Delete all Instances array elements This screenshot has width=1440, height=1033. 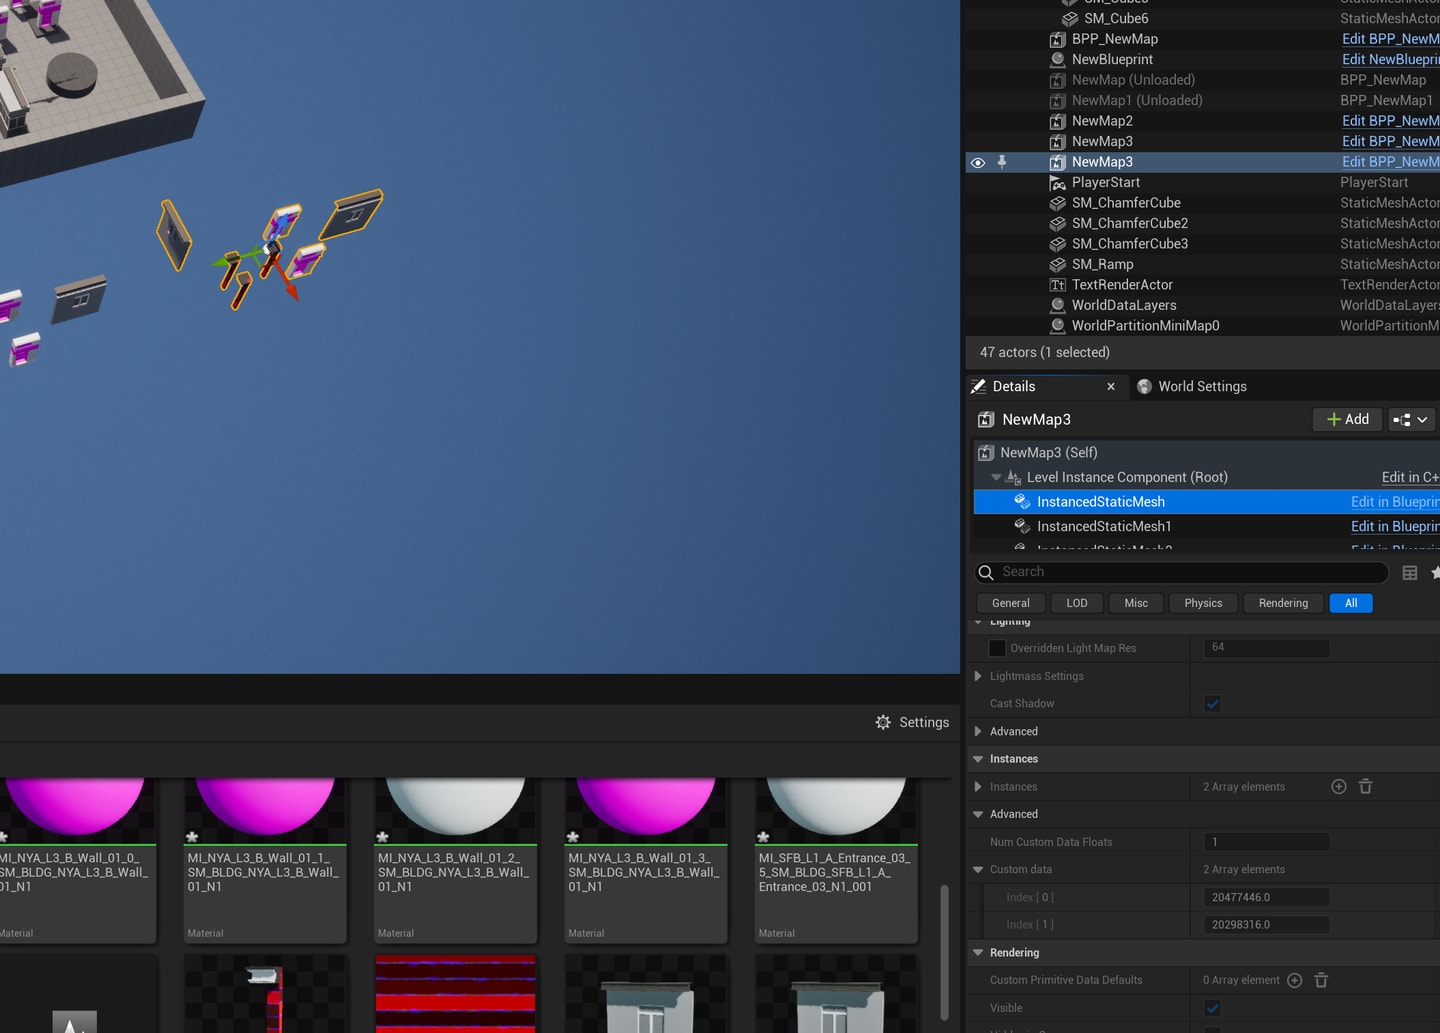point(1366,787)
